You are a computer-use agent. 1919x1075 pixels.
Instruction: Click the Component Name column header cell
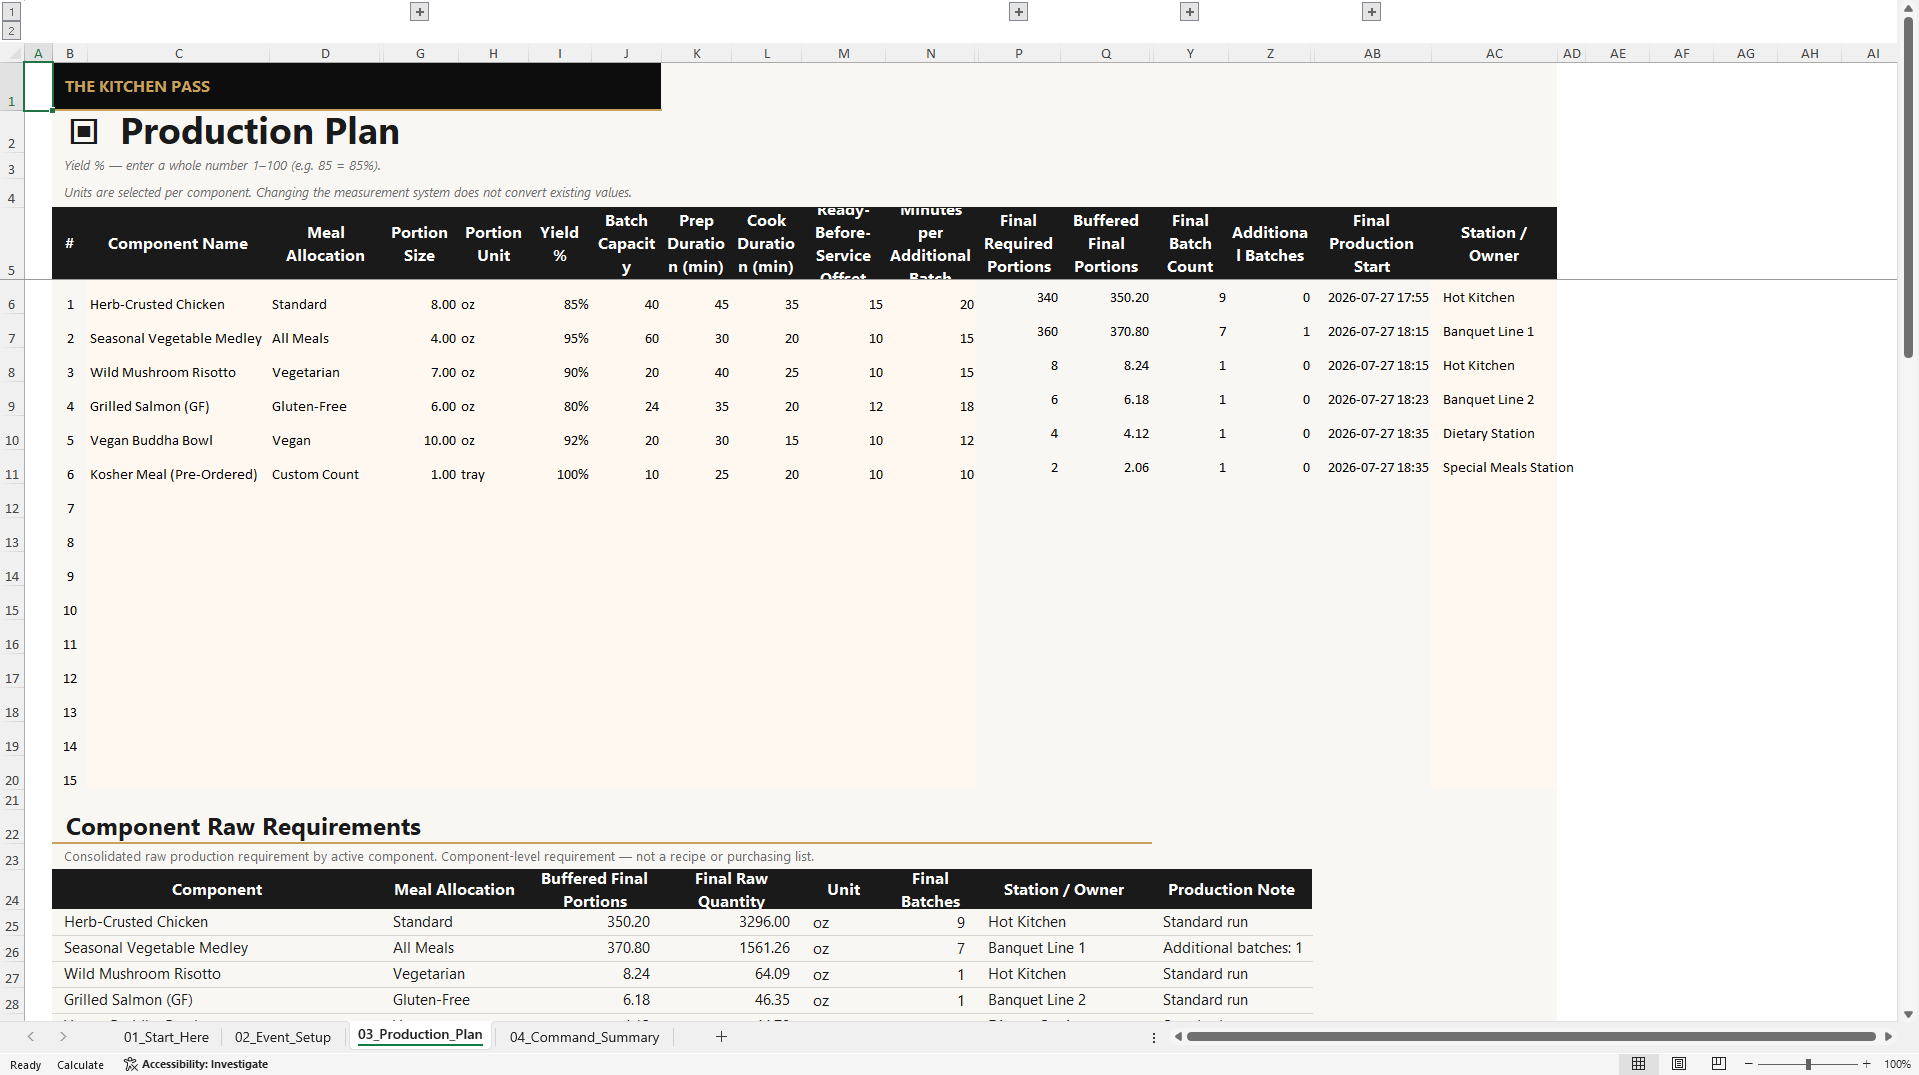[x=177, y=243]
